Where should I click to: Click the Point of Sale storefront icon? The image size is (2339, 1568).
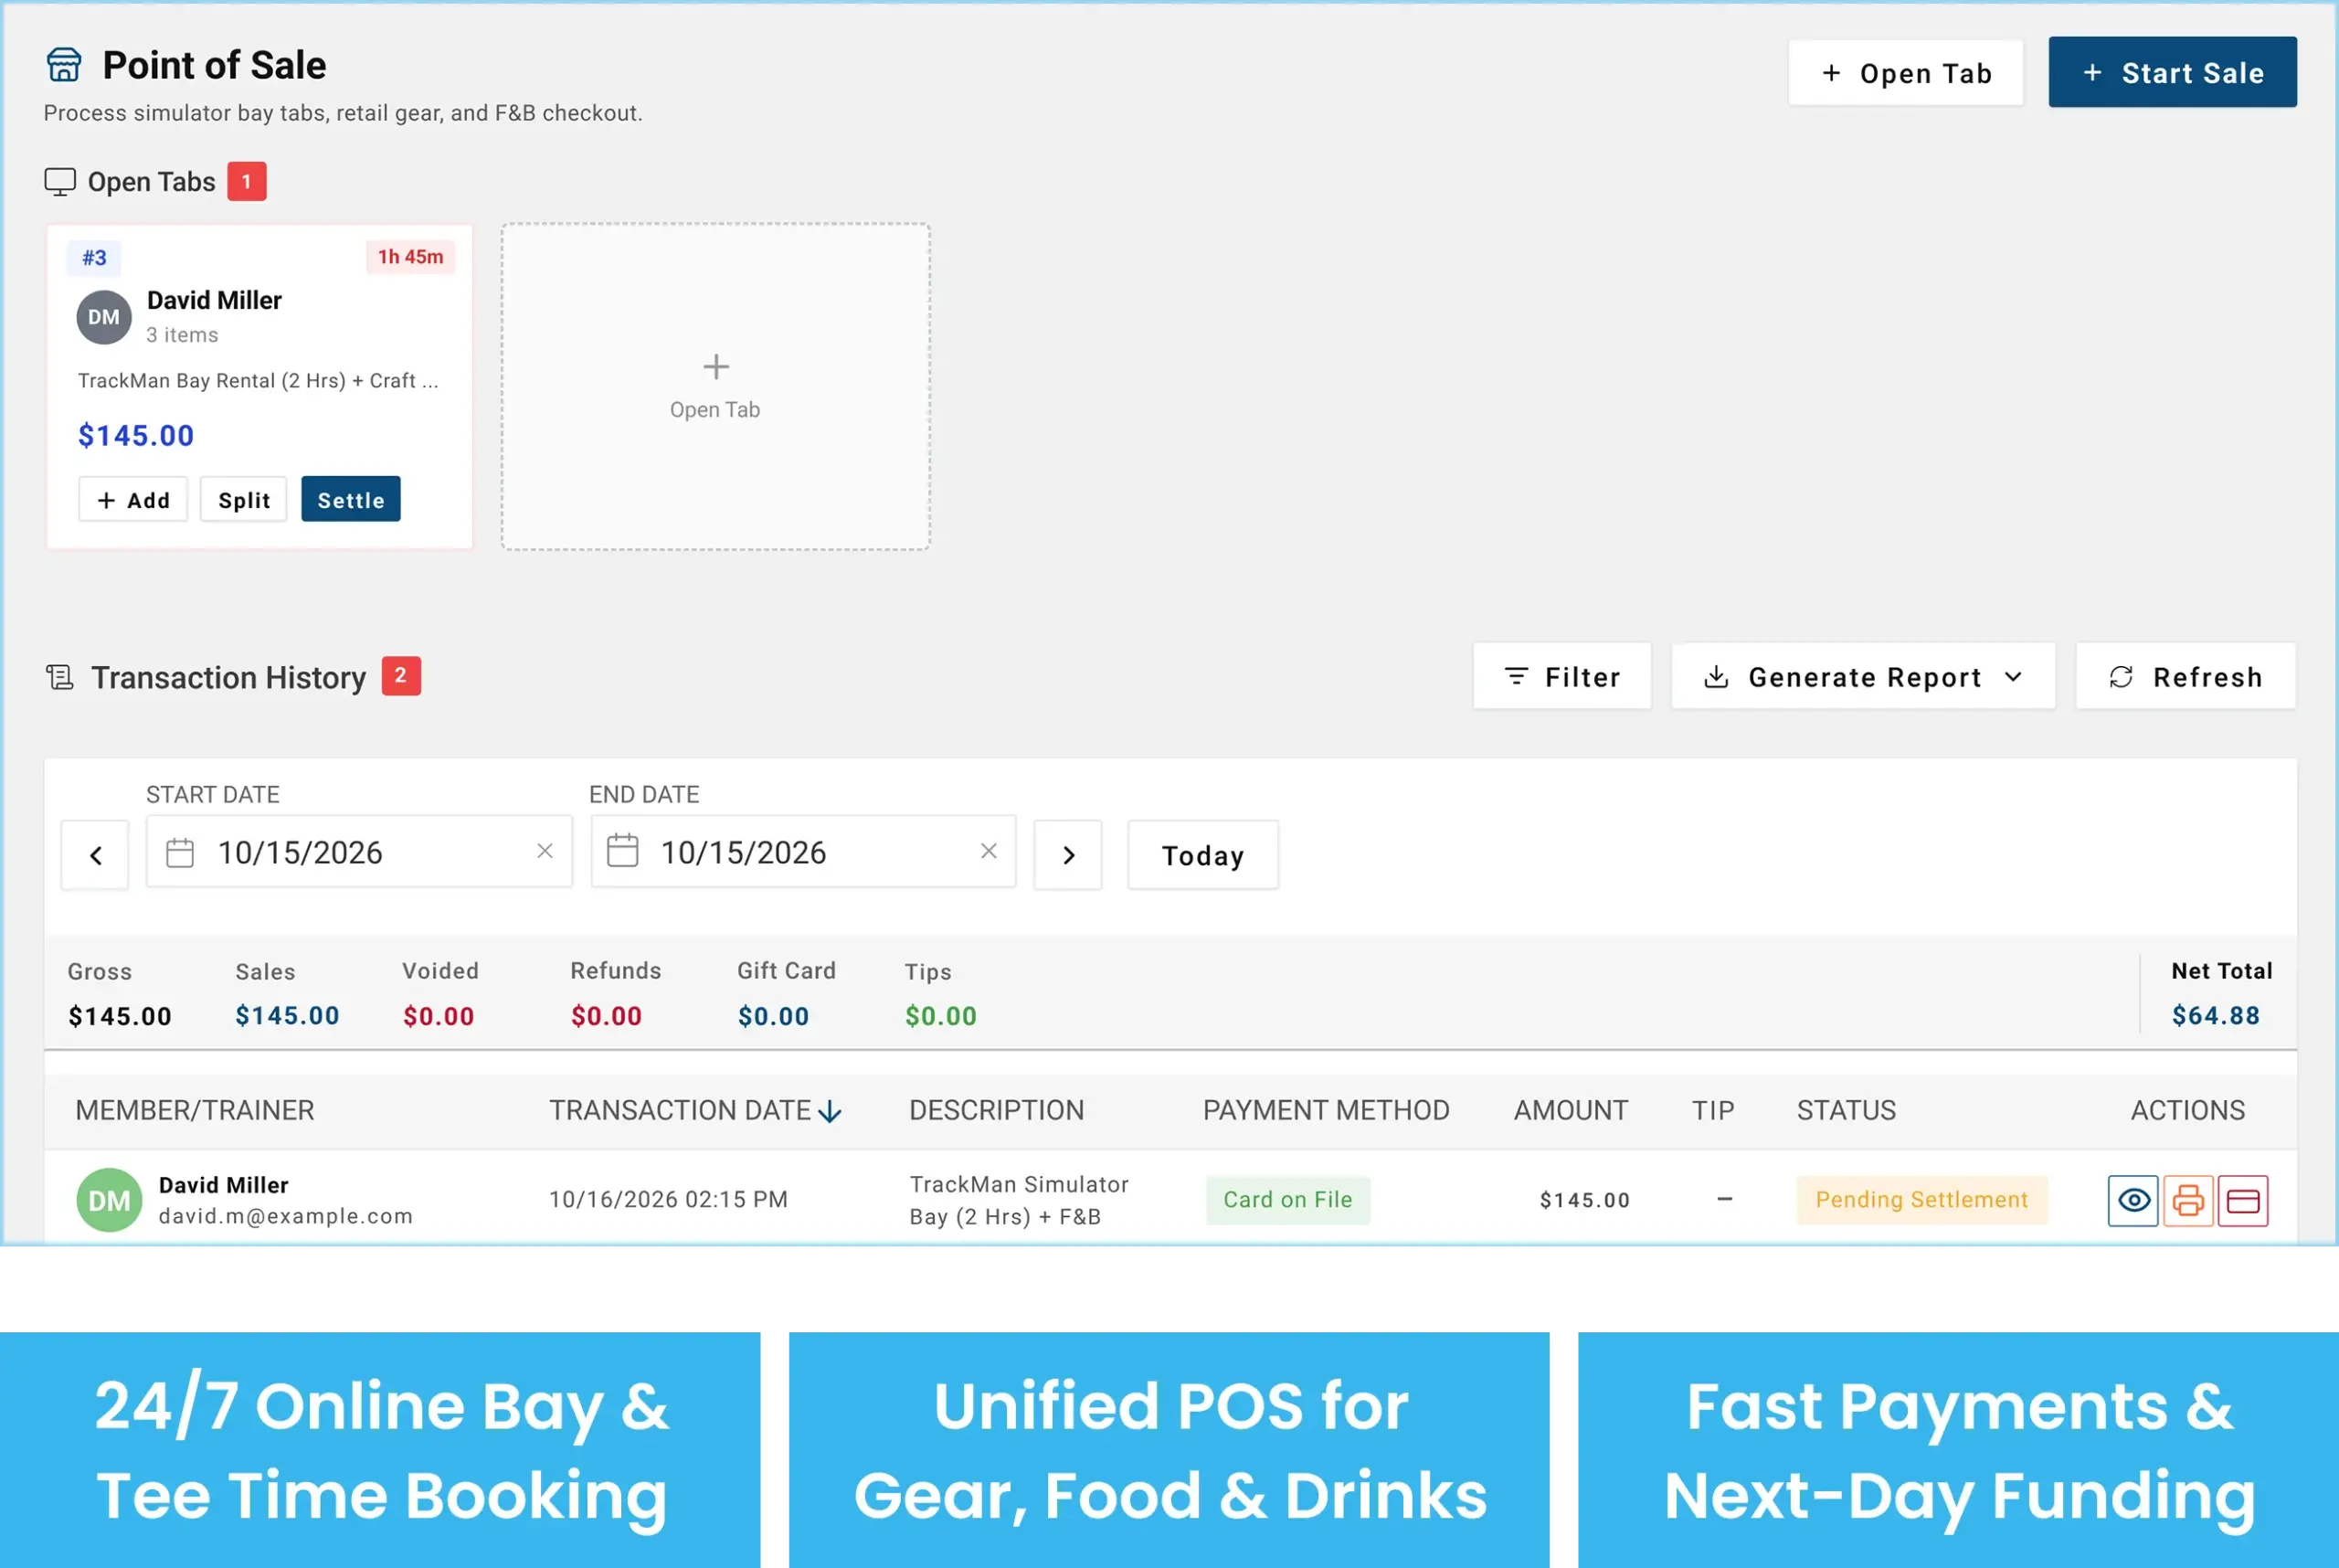(64, 65)
